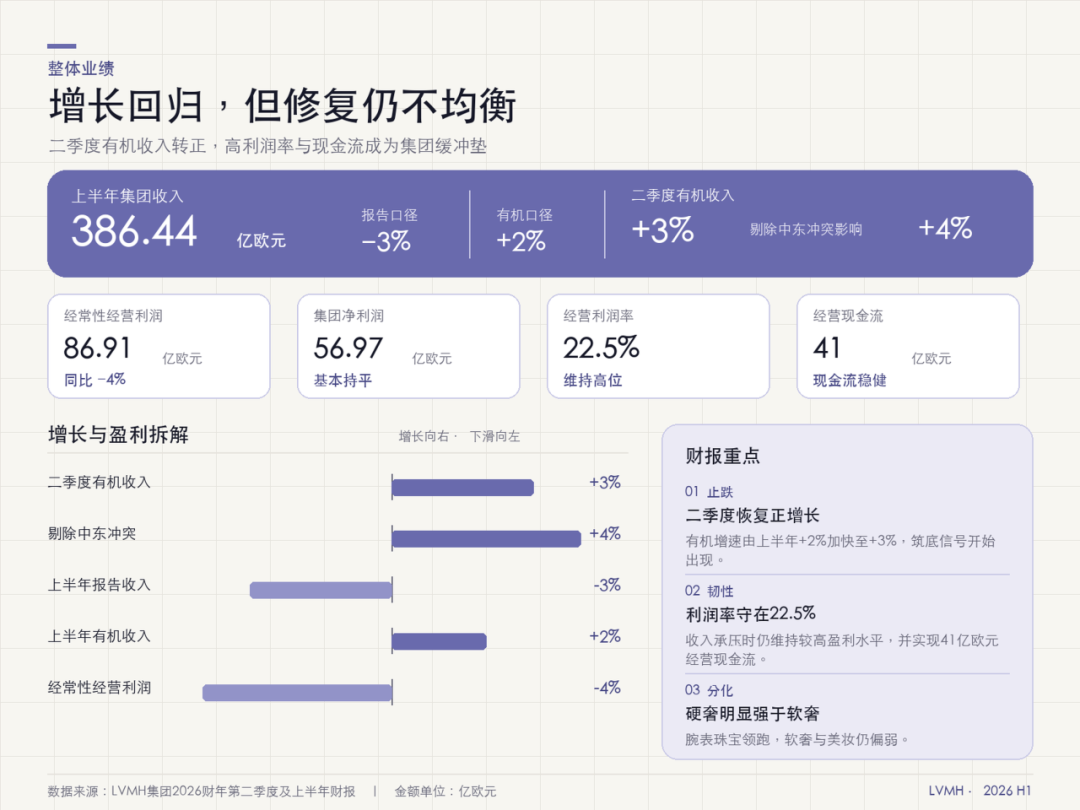Click the 02 韧性 tag

pyautogui.click(x=709, y=591)
